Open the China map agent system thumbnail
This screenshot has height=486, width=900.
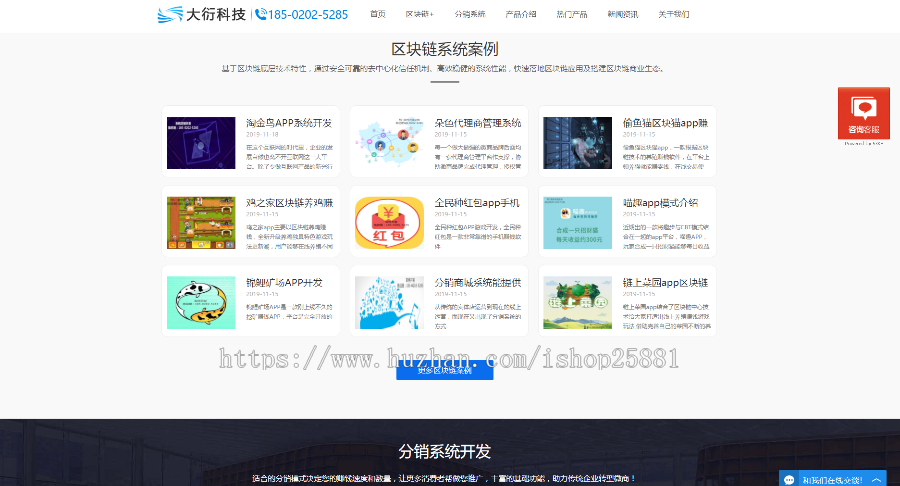(389, 143)
